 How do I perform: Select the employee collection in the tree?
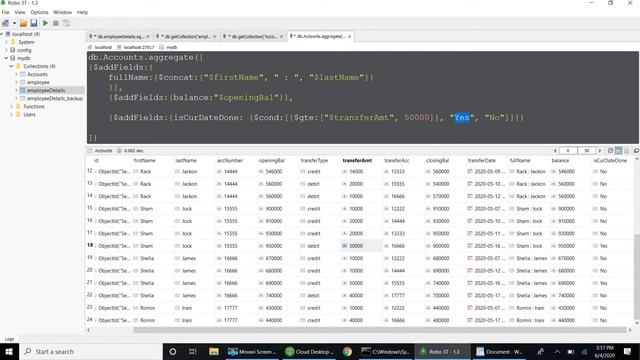[x=38, y=82]
